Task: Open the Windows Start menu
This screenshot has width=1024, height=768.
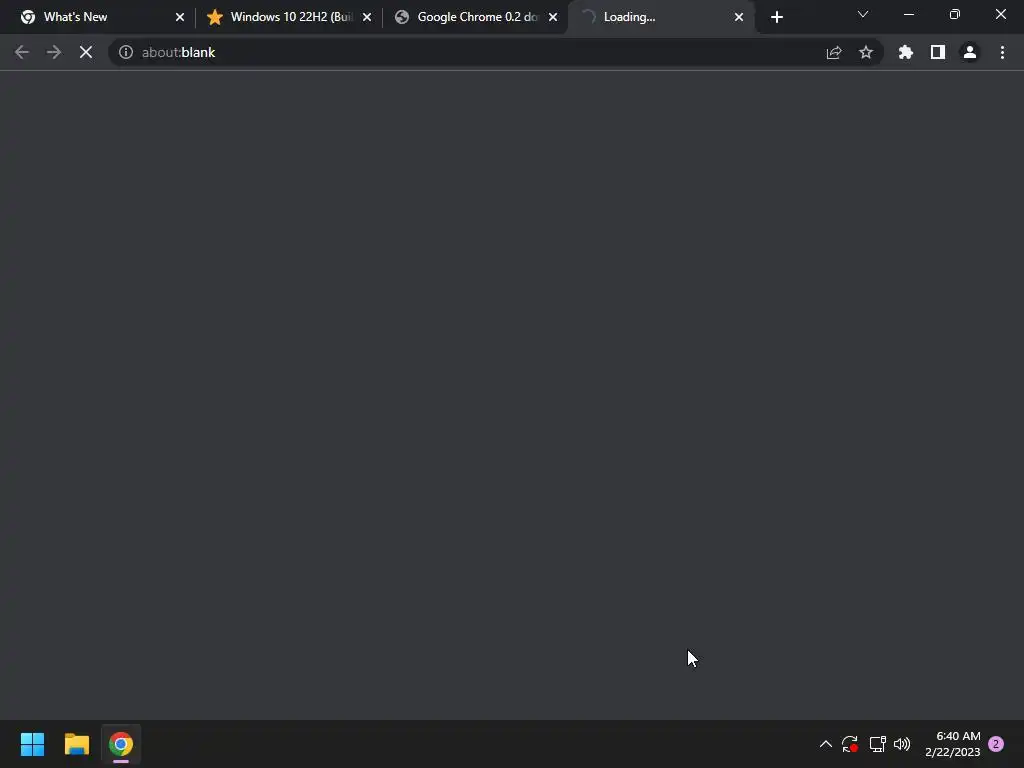Action: tap(32, 744)
